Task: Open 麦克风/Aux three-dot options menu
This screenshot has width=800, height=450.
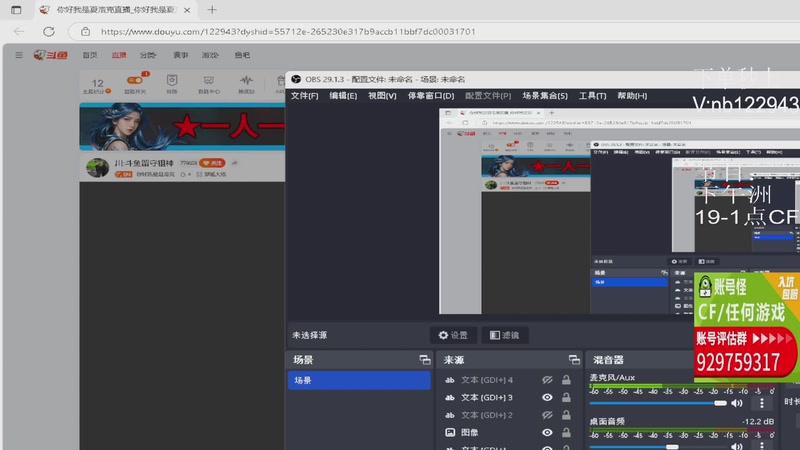Action: tap(762, 403)
